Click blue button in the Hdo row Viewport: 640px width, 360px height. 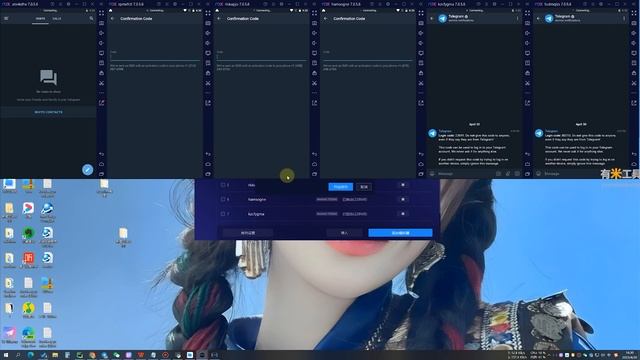[x=340, y=187]
